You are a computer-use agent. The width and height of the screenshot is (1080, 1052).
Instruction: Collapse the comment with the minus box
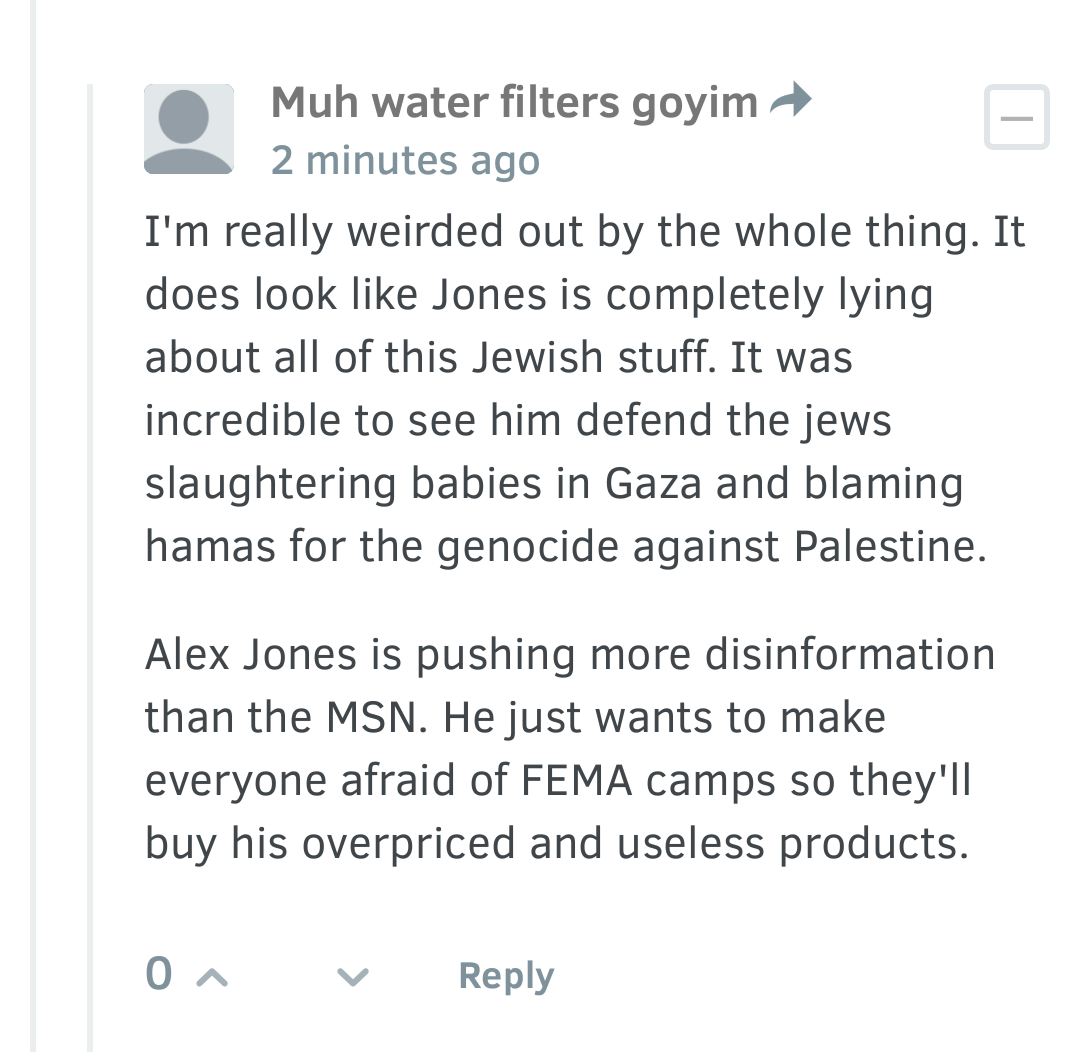click(x=1017, y=117)
